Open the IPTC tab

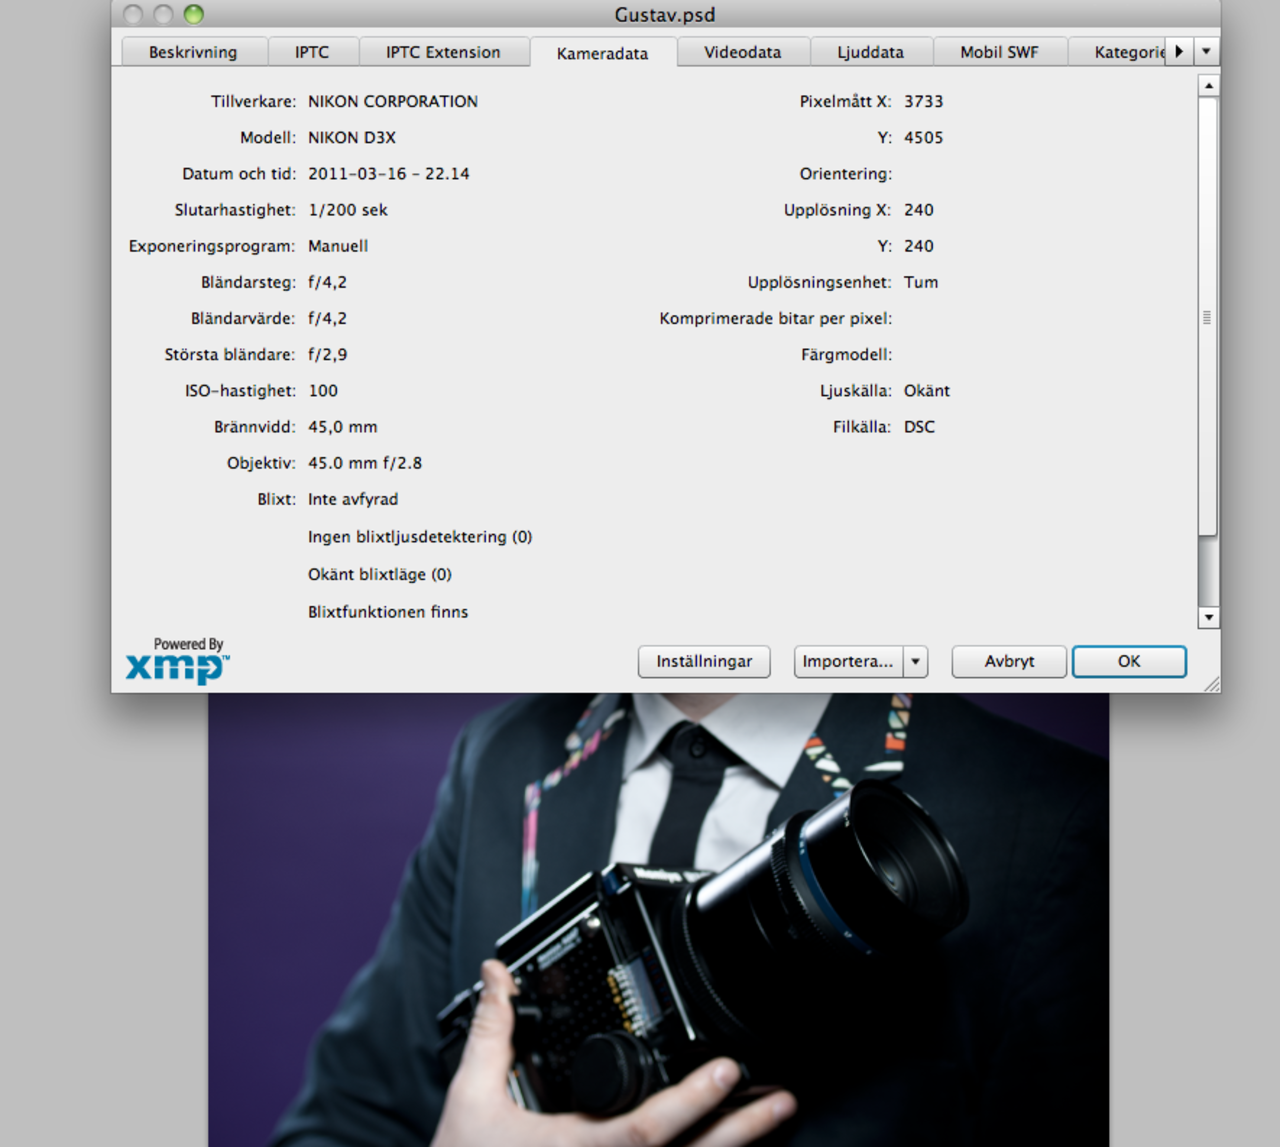(312, 52)
